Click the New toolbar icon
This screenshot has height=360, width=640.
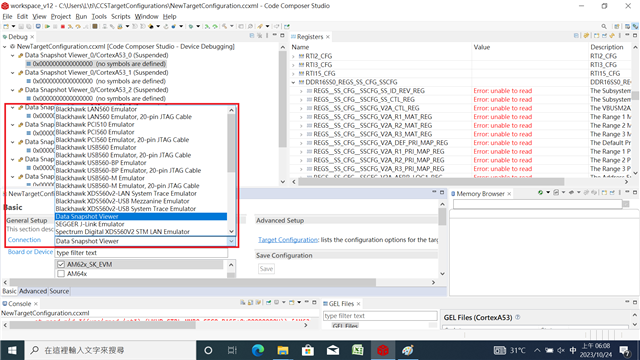pos(6,27)
